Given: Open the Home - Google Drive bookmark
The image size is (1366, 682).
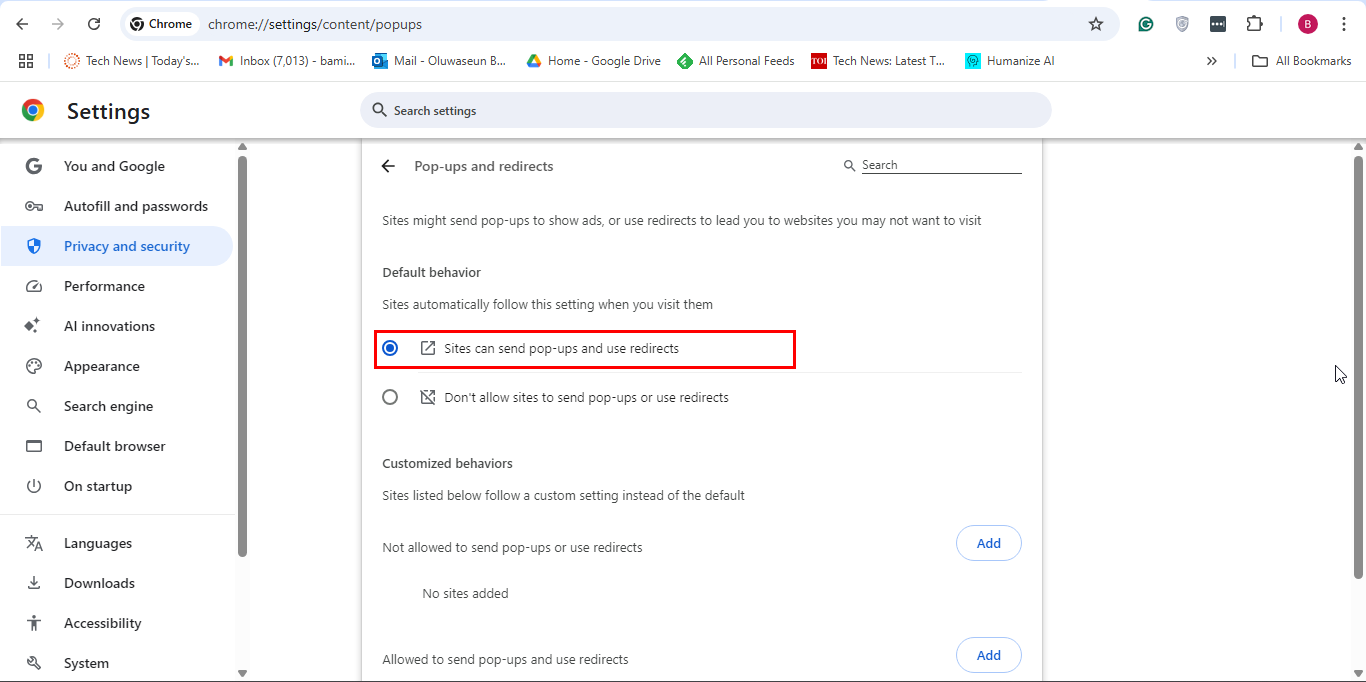Looking at the screenshot, I should click(x=594, y=61).
